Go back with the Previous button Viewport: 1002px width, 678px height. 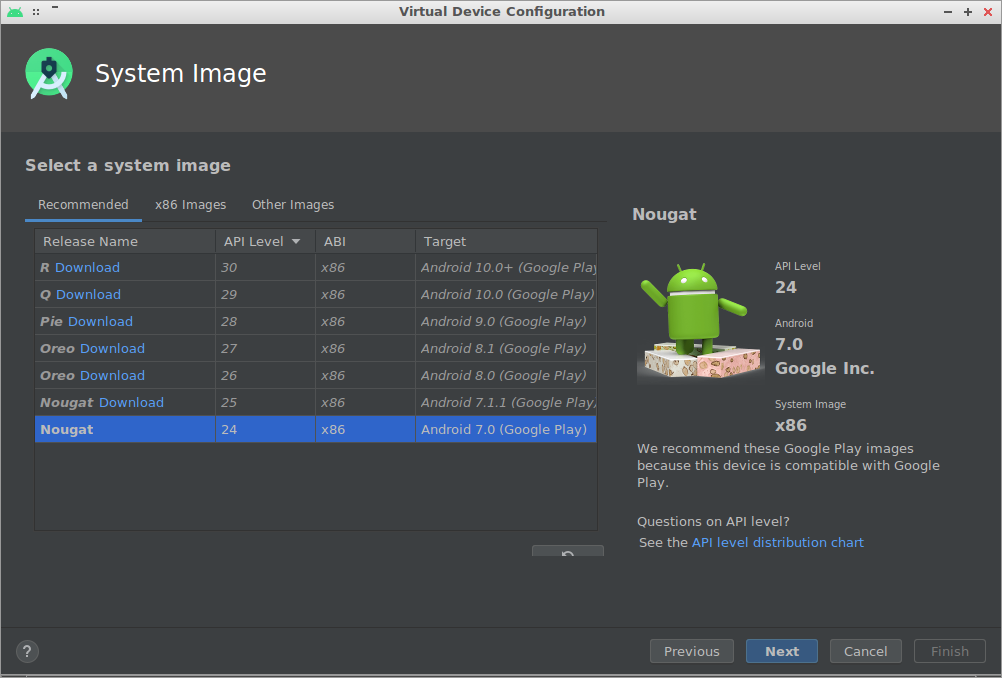tap(691, 651)
